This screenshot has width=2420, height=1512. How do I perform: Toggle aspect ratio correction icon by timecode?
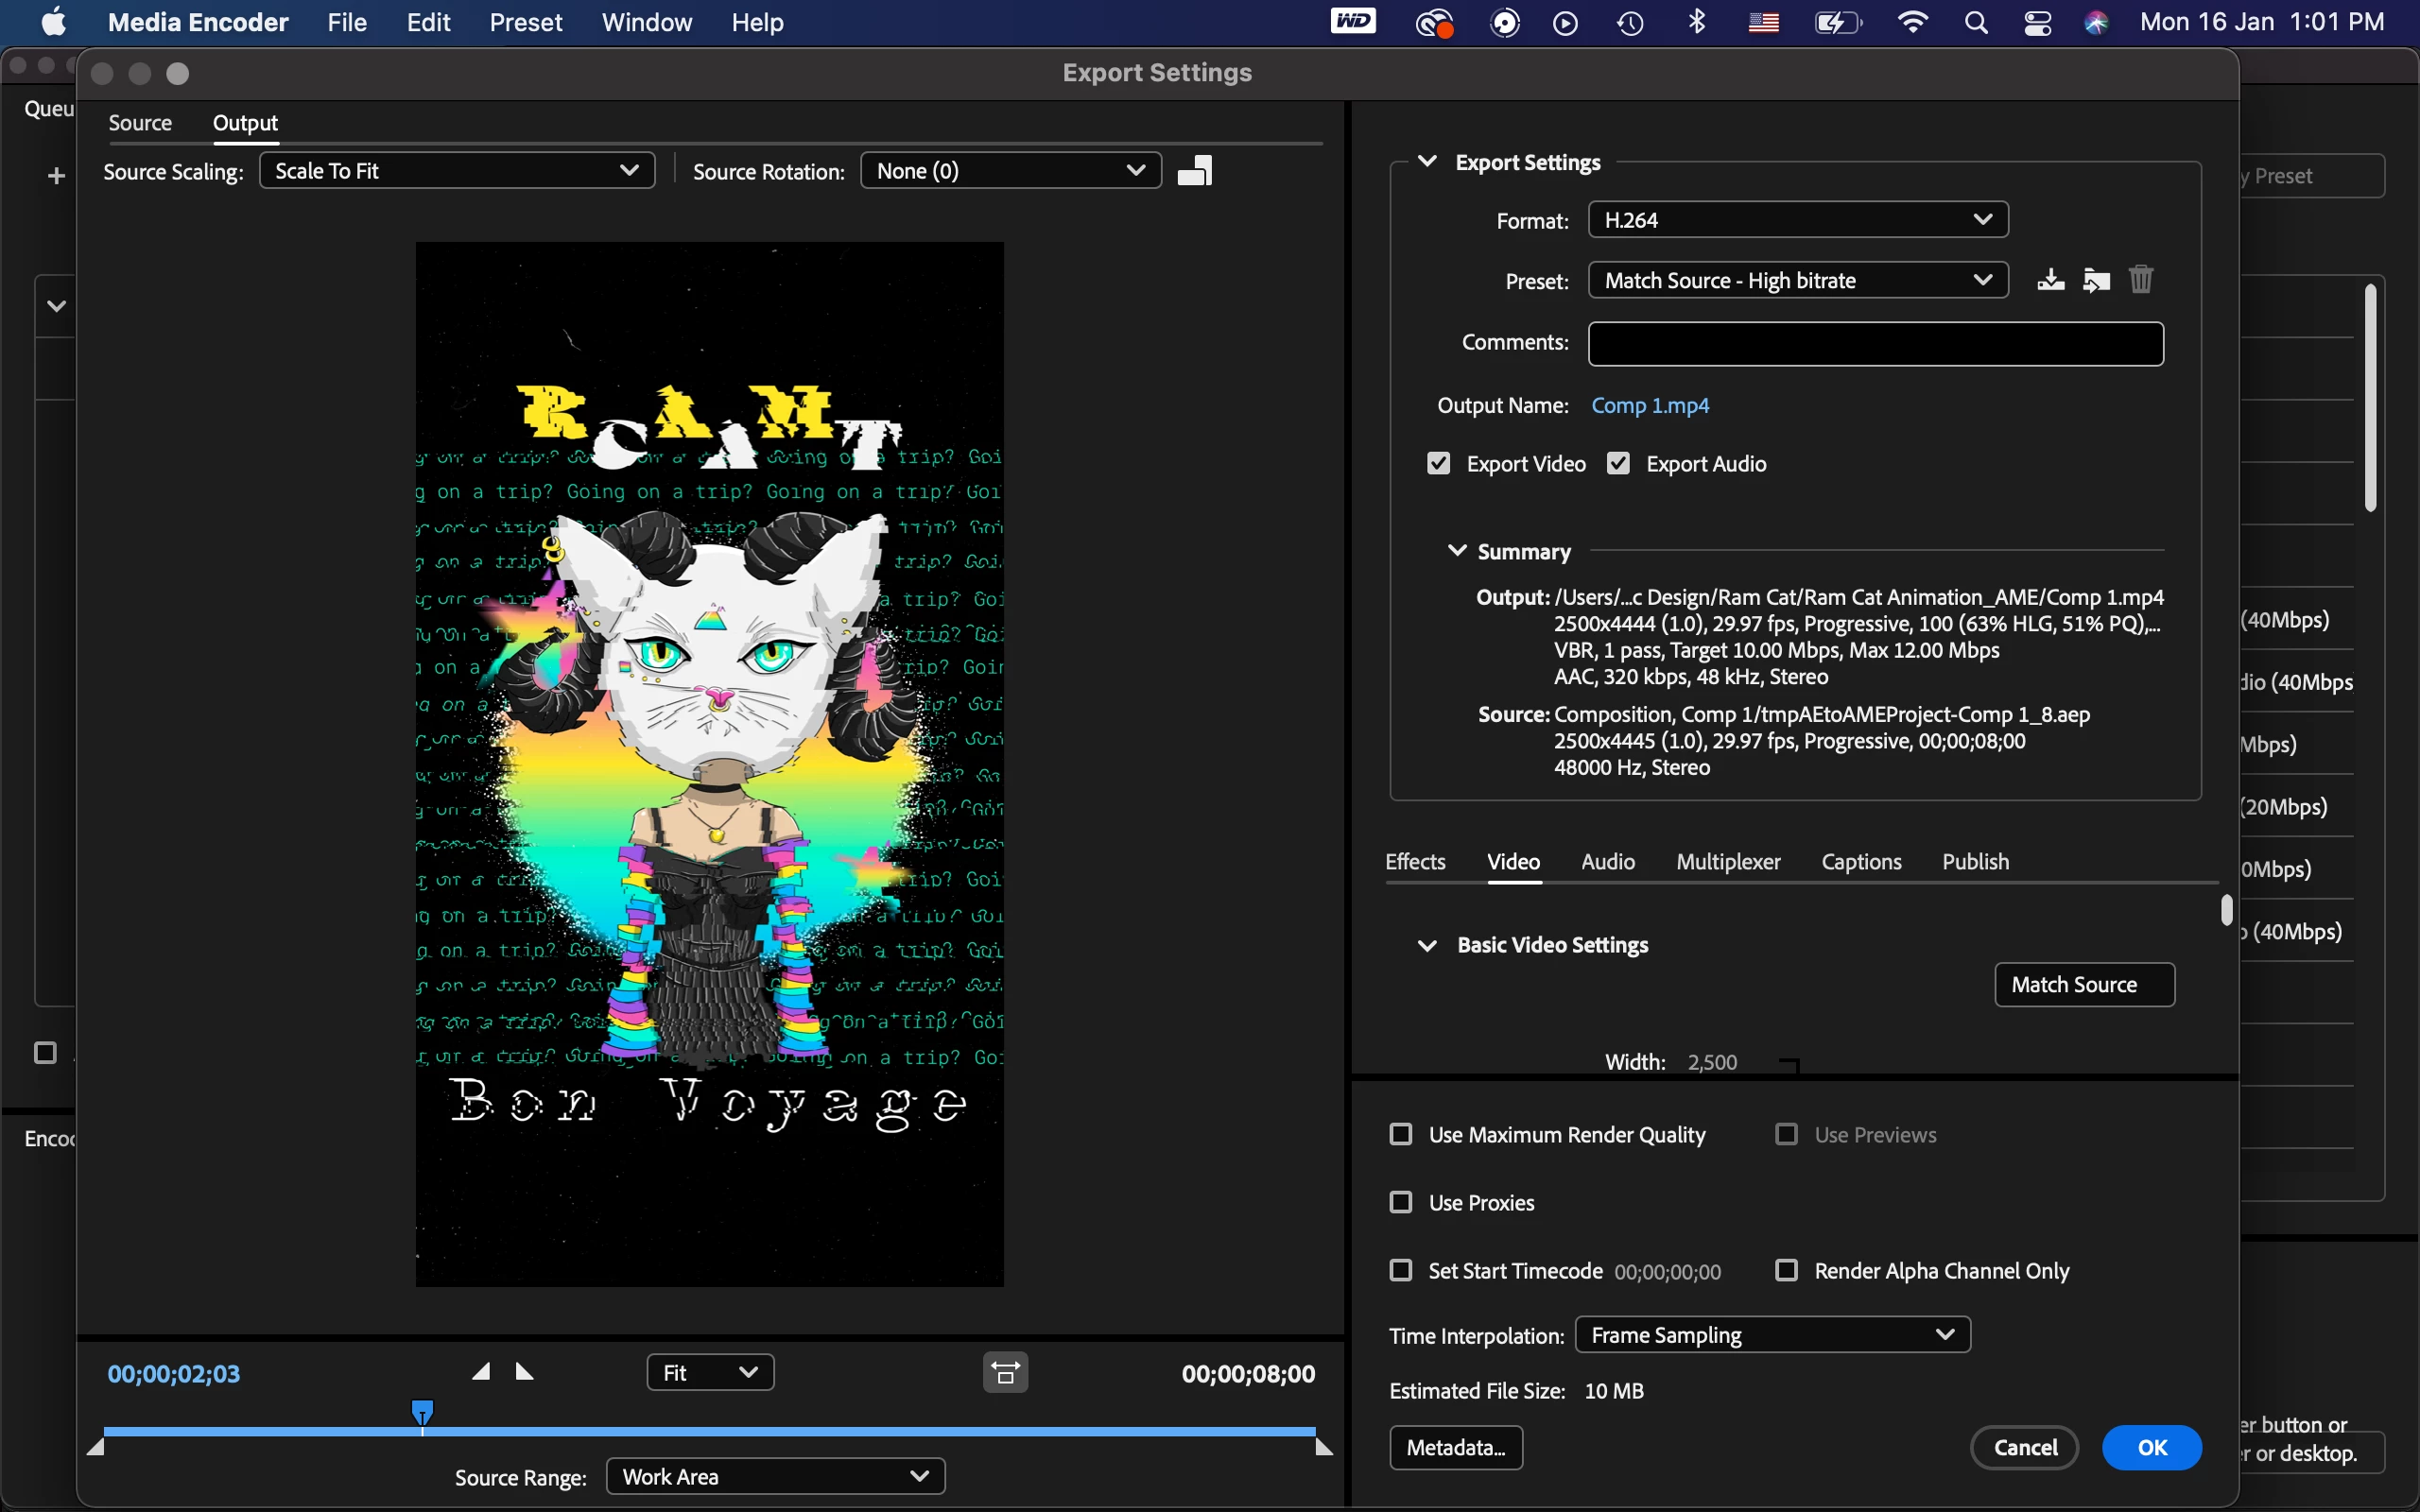(x=1005, y=1373)
